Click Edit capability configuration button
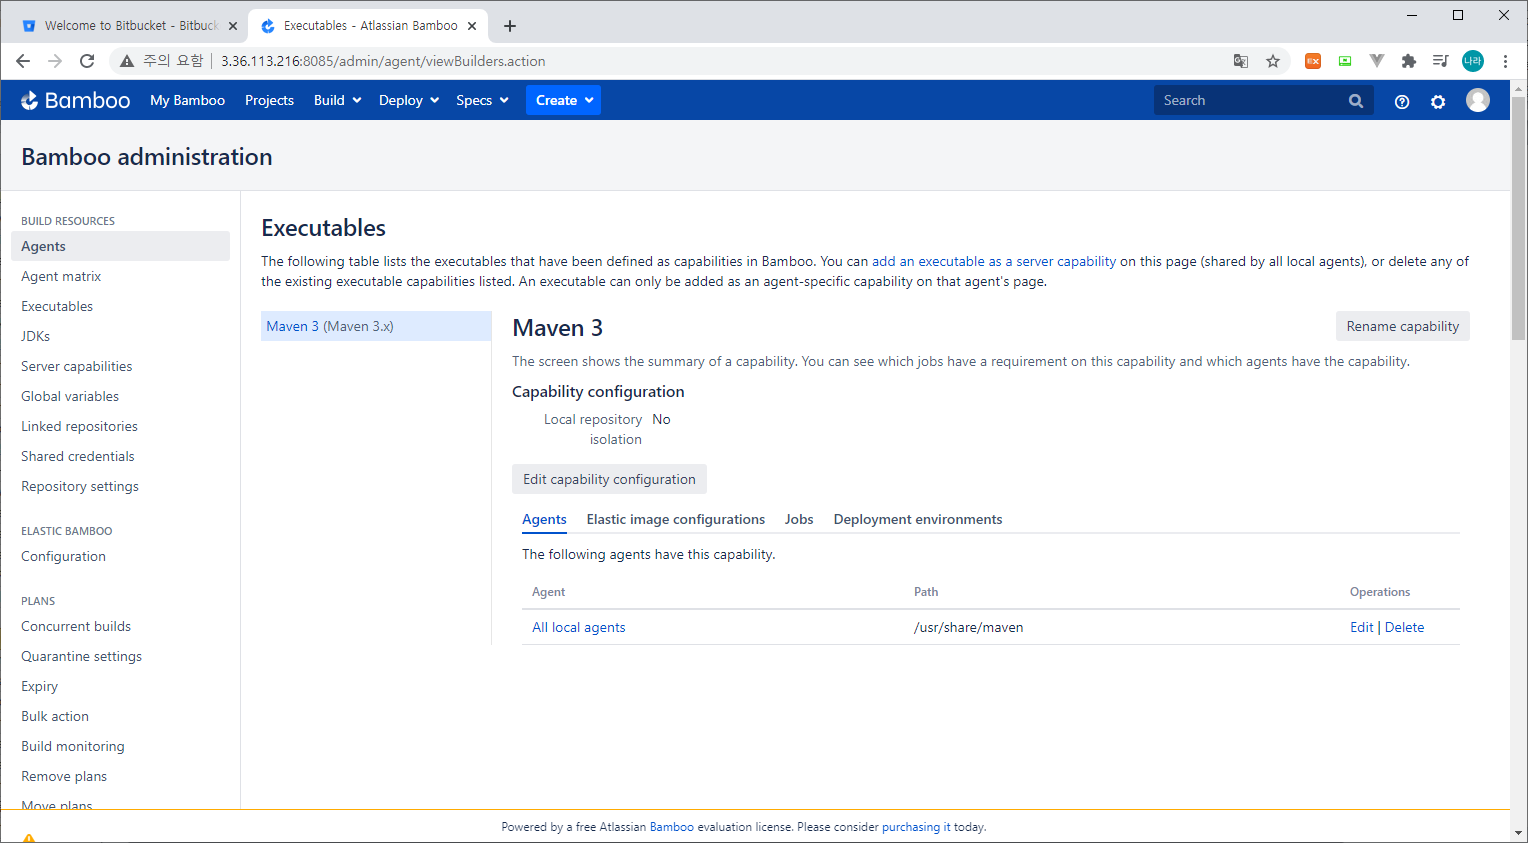 pyautogui.click(x=609, y=479)
